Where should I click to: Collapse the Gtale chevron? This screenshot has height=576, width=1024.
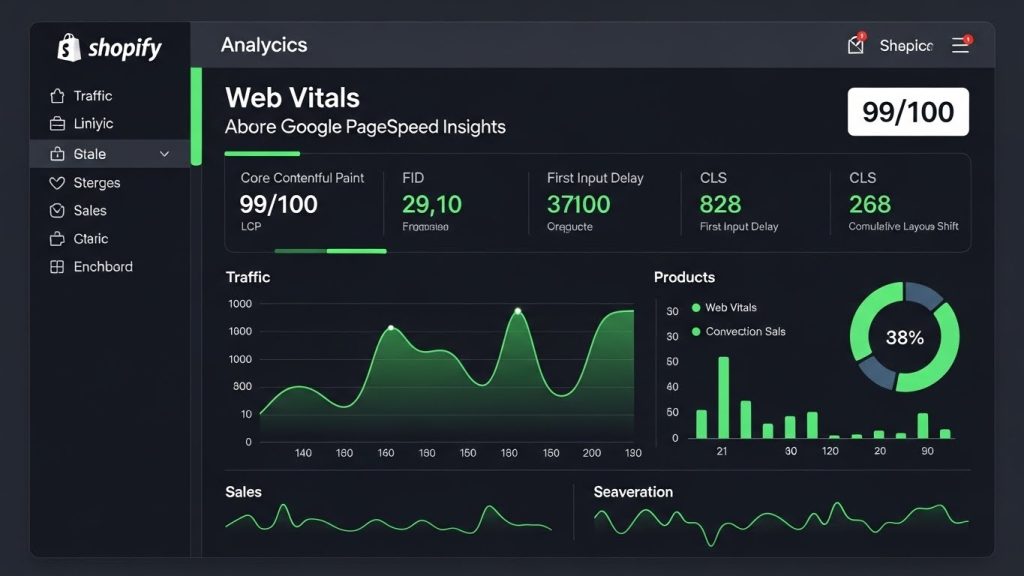pos(166,153)
